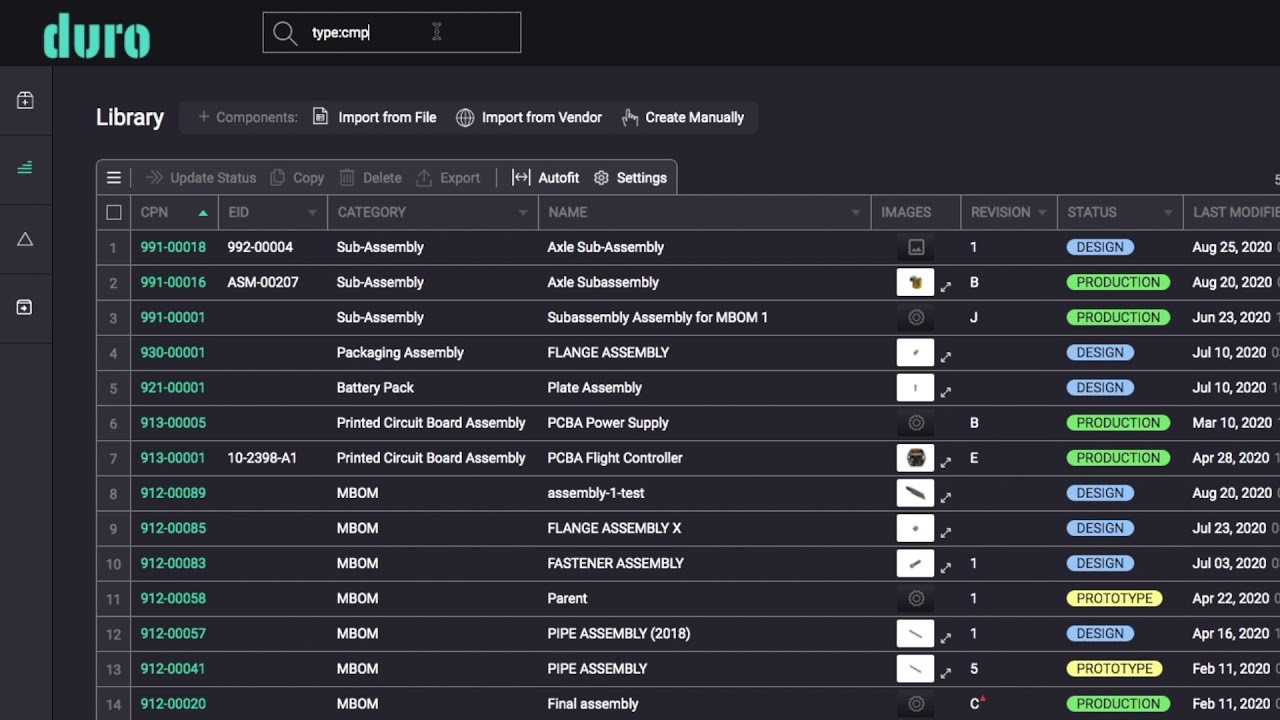Open the STATUS column dropdown arrow
Screen dimensions: 1280x720
(x=1166, y=212)
